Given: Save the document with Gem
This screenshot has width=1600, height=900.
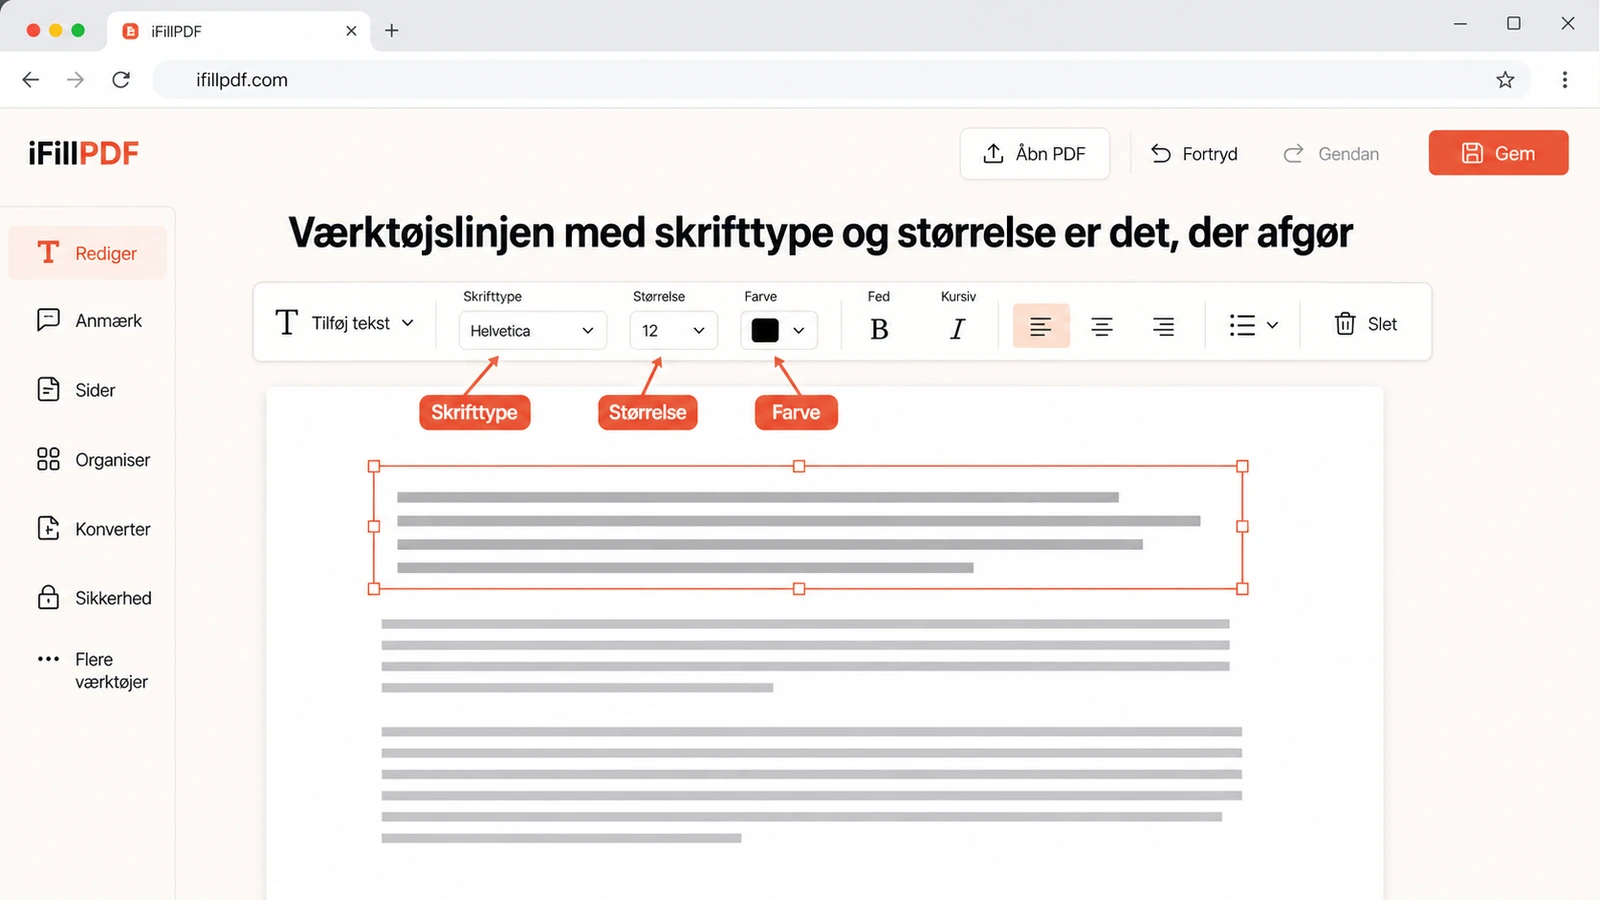Looking at the screenshot, I should click(x=1498, y=153).
